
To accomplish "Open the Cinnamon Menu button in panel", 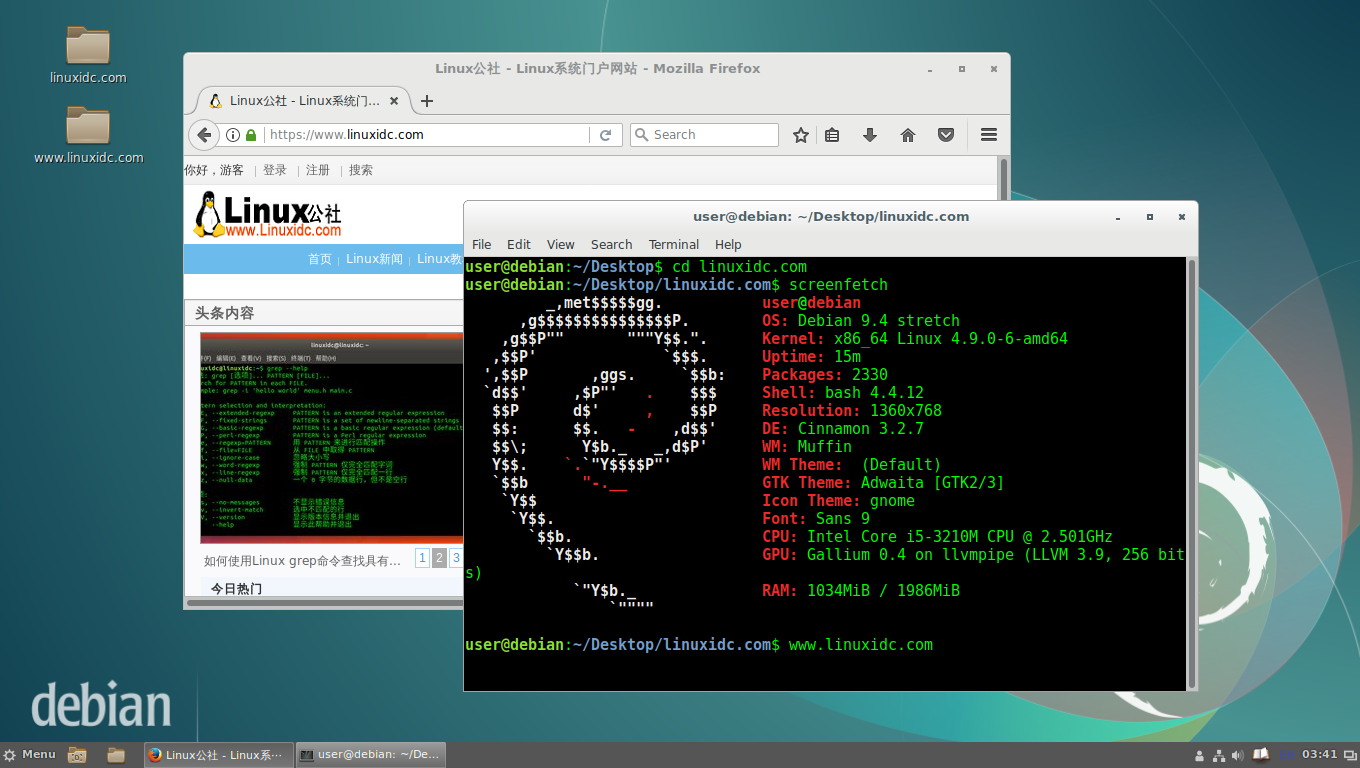I will coord(29,755).
